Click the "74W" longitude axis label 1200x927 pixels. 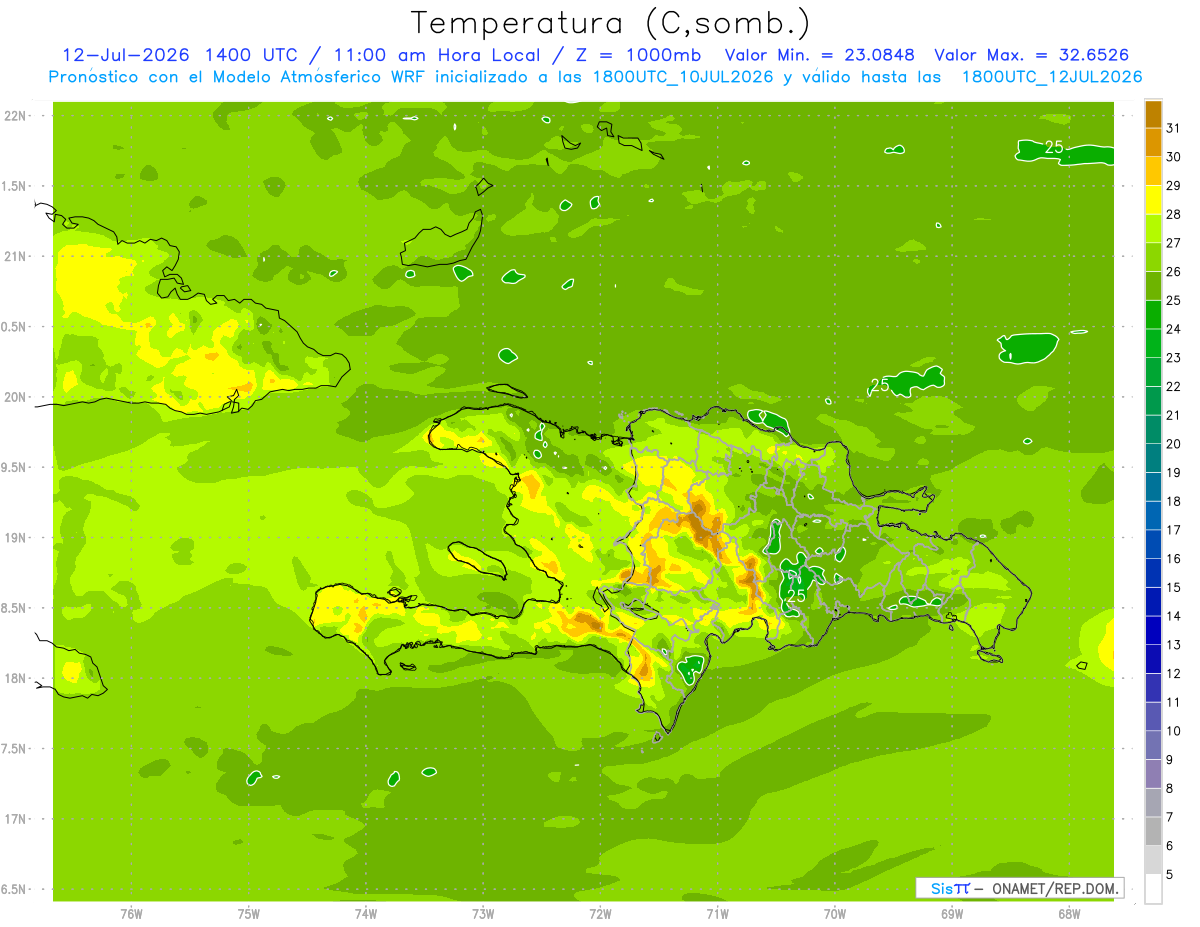click(366, 914)
